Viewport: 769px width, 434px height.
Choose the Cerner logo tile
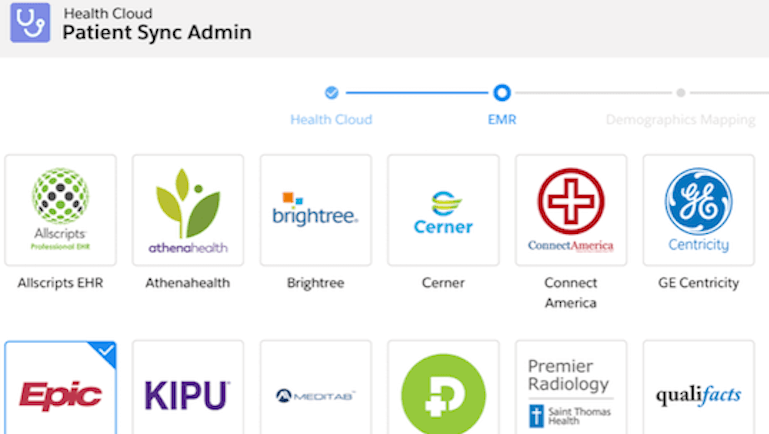[443, 210]
